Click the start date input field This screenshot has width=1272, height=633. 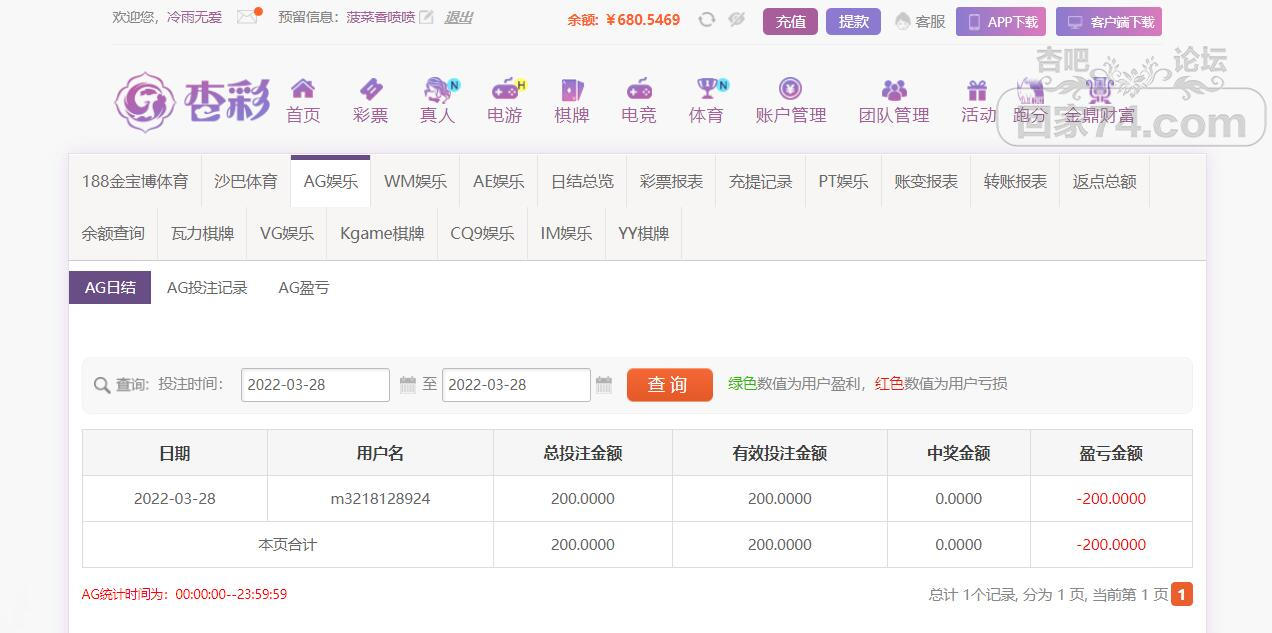[315, 385]
